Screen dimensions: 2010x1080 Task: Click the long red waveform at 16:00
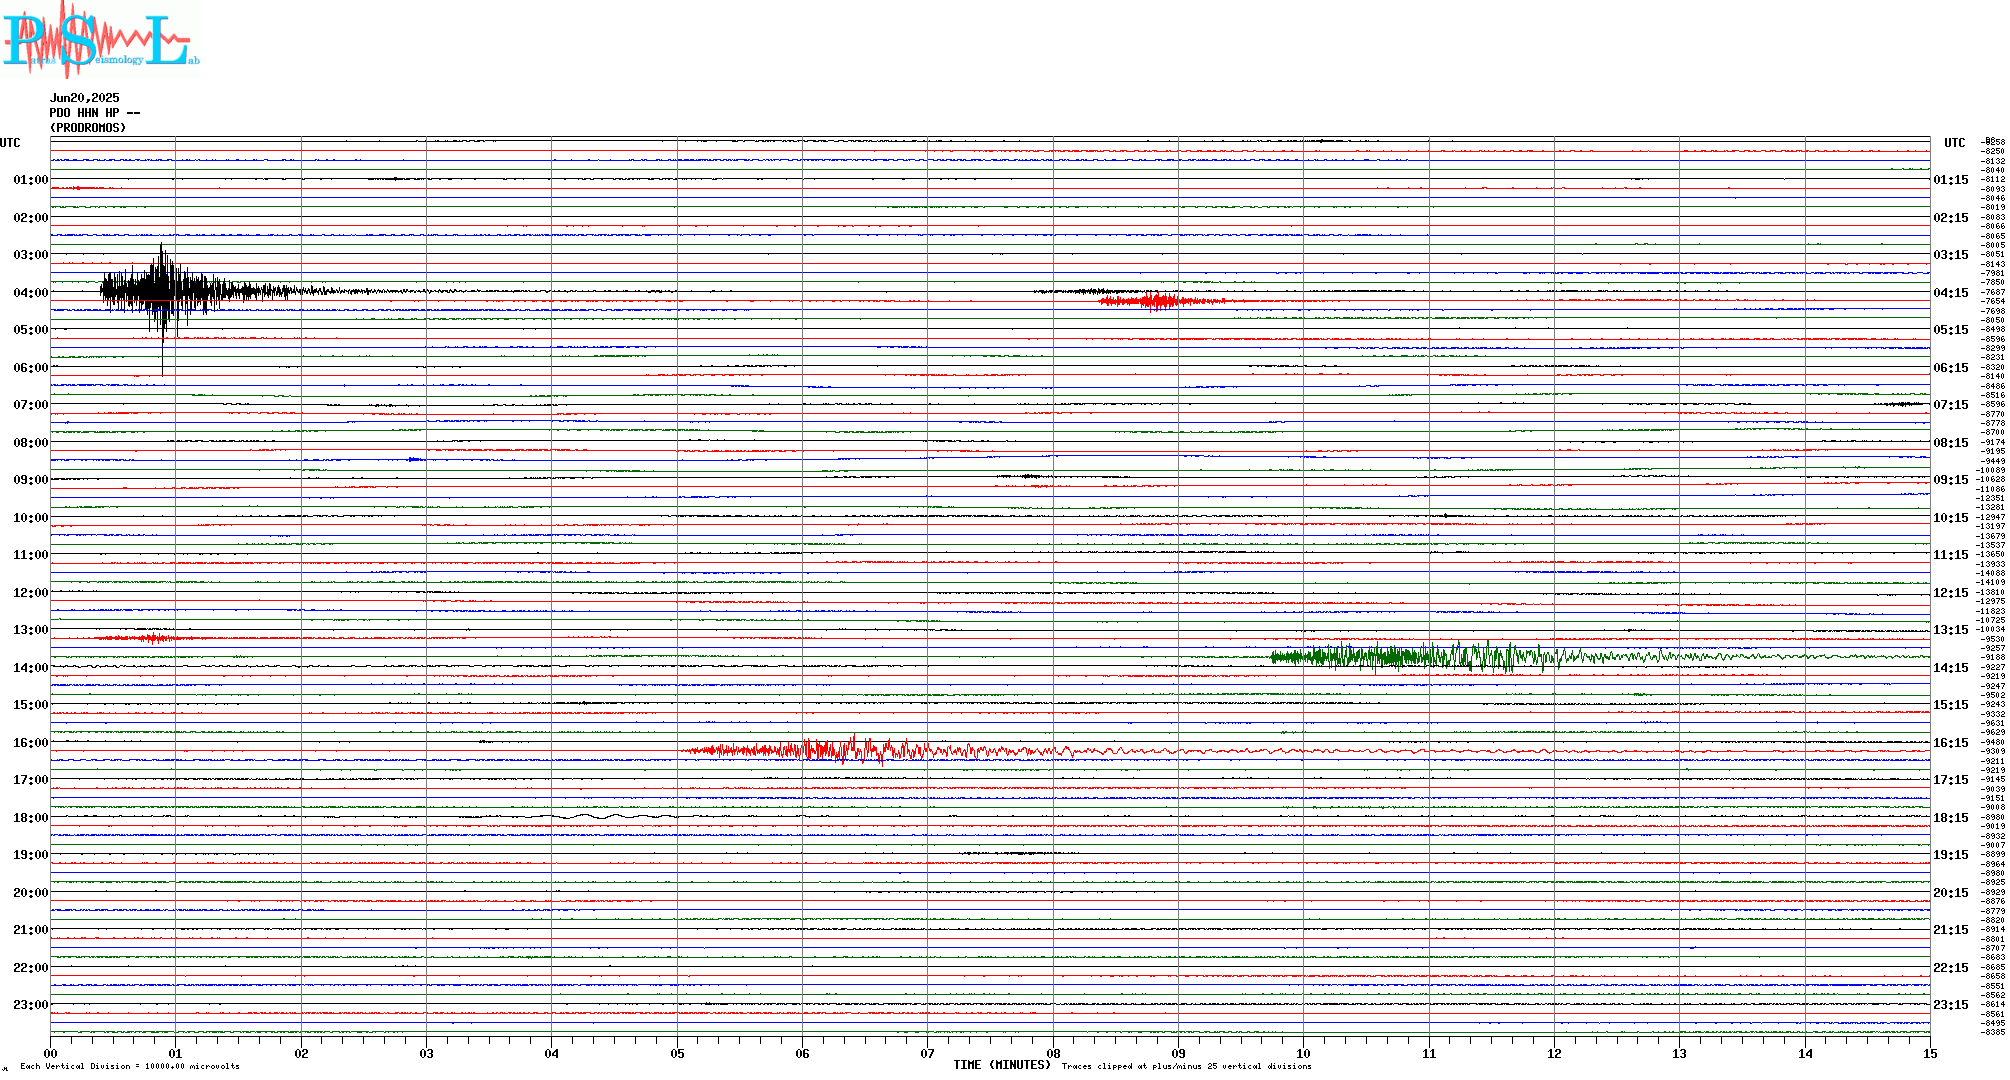pyautogui.click(x=850, y=750)
